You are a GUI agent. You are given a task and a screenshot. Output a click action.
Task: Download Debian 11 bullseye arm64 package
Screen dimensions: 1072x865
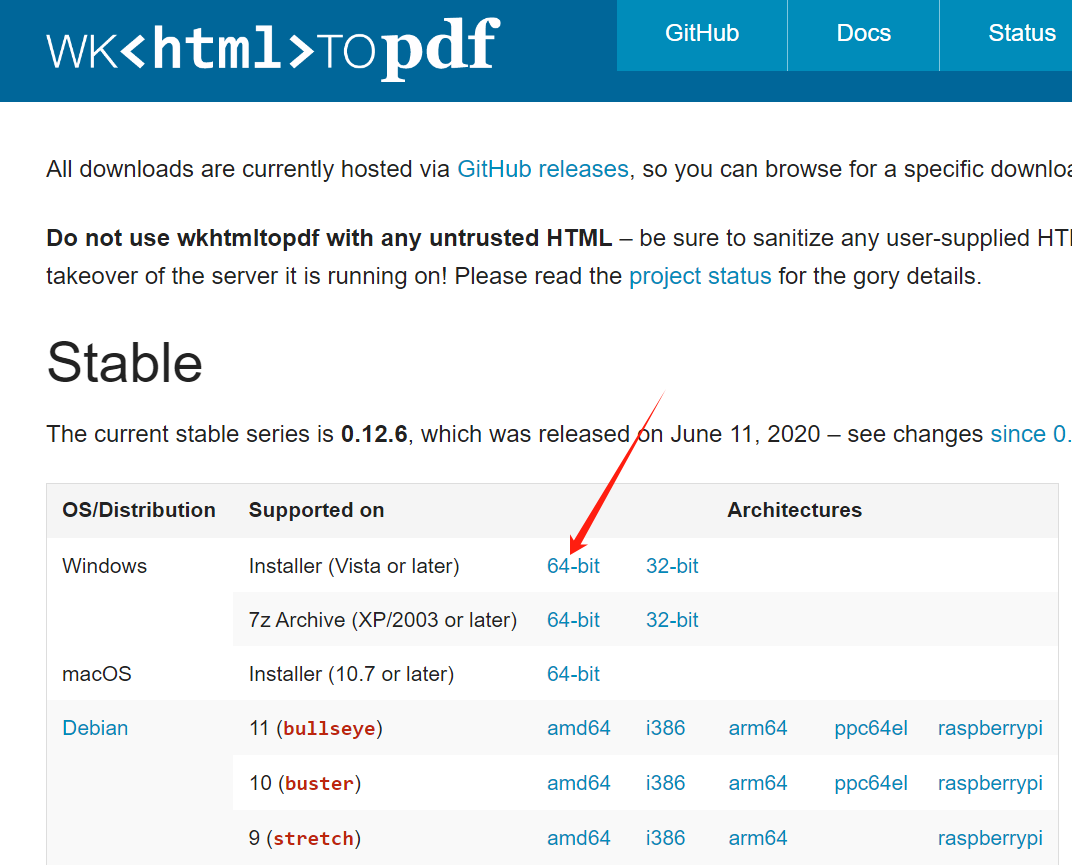tap(758, 728)
